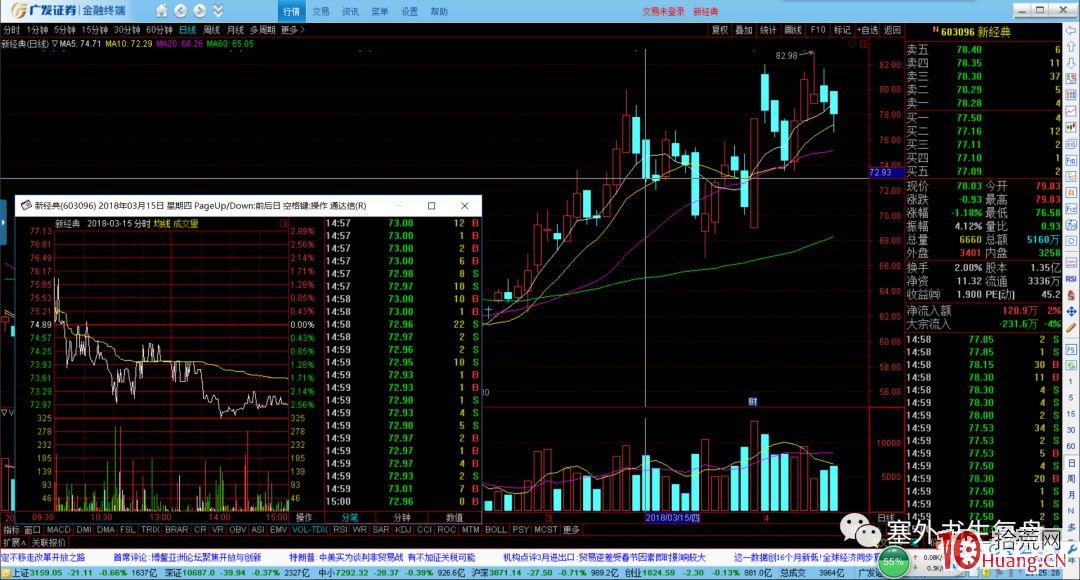The height and width of the screenshot is (580, 1080).
Task: Click the left-arrow icon on right sidebar
Action: tap(1071, 32)
